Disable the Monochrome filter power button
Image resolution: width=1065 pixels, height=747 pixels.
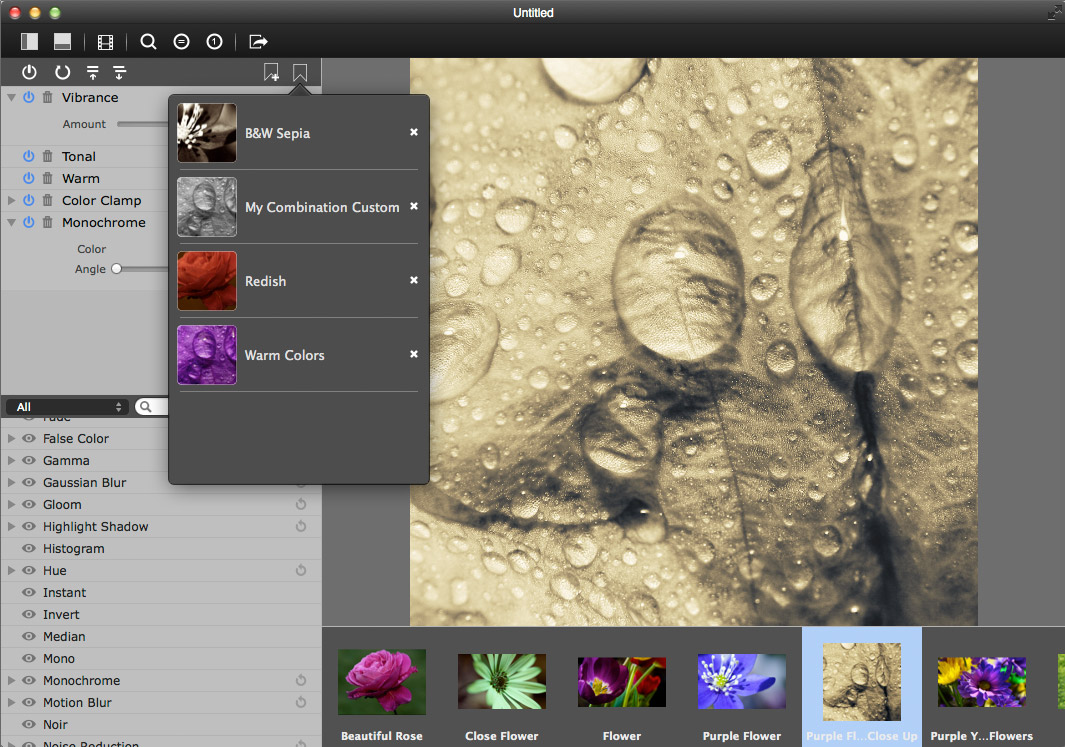click(x=29, y=223)
